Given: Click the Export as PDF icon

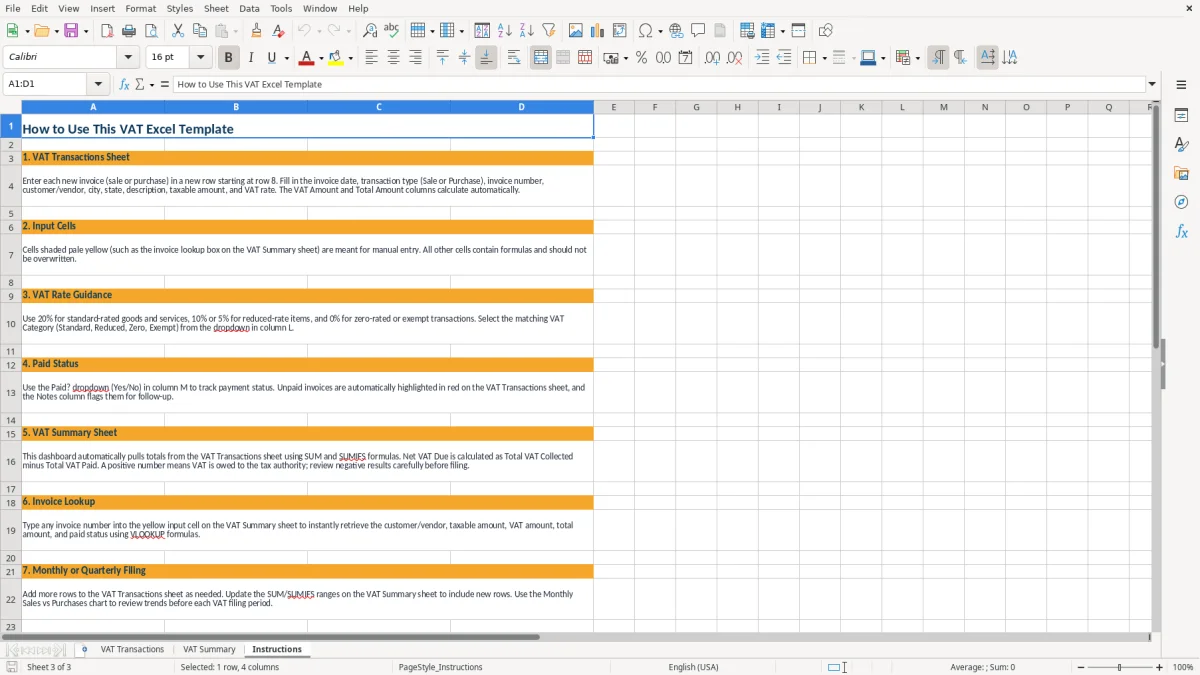Looking at the screenshot, I should coord(107,31).
